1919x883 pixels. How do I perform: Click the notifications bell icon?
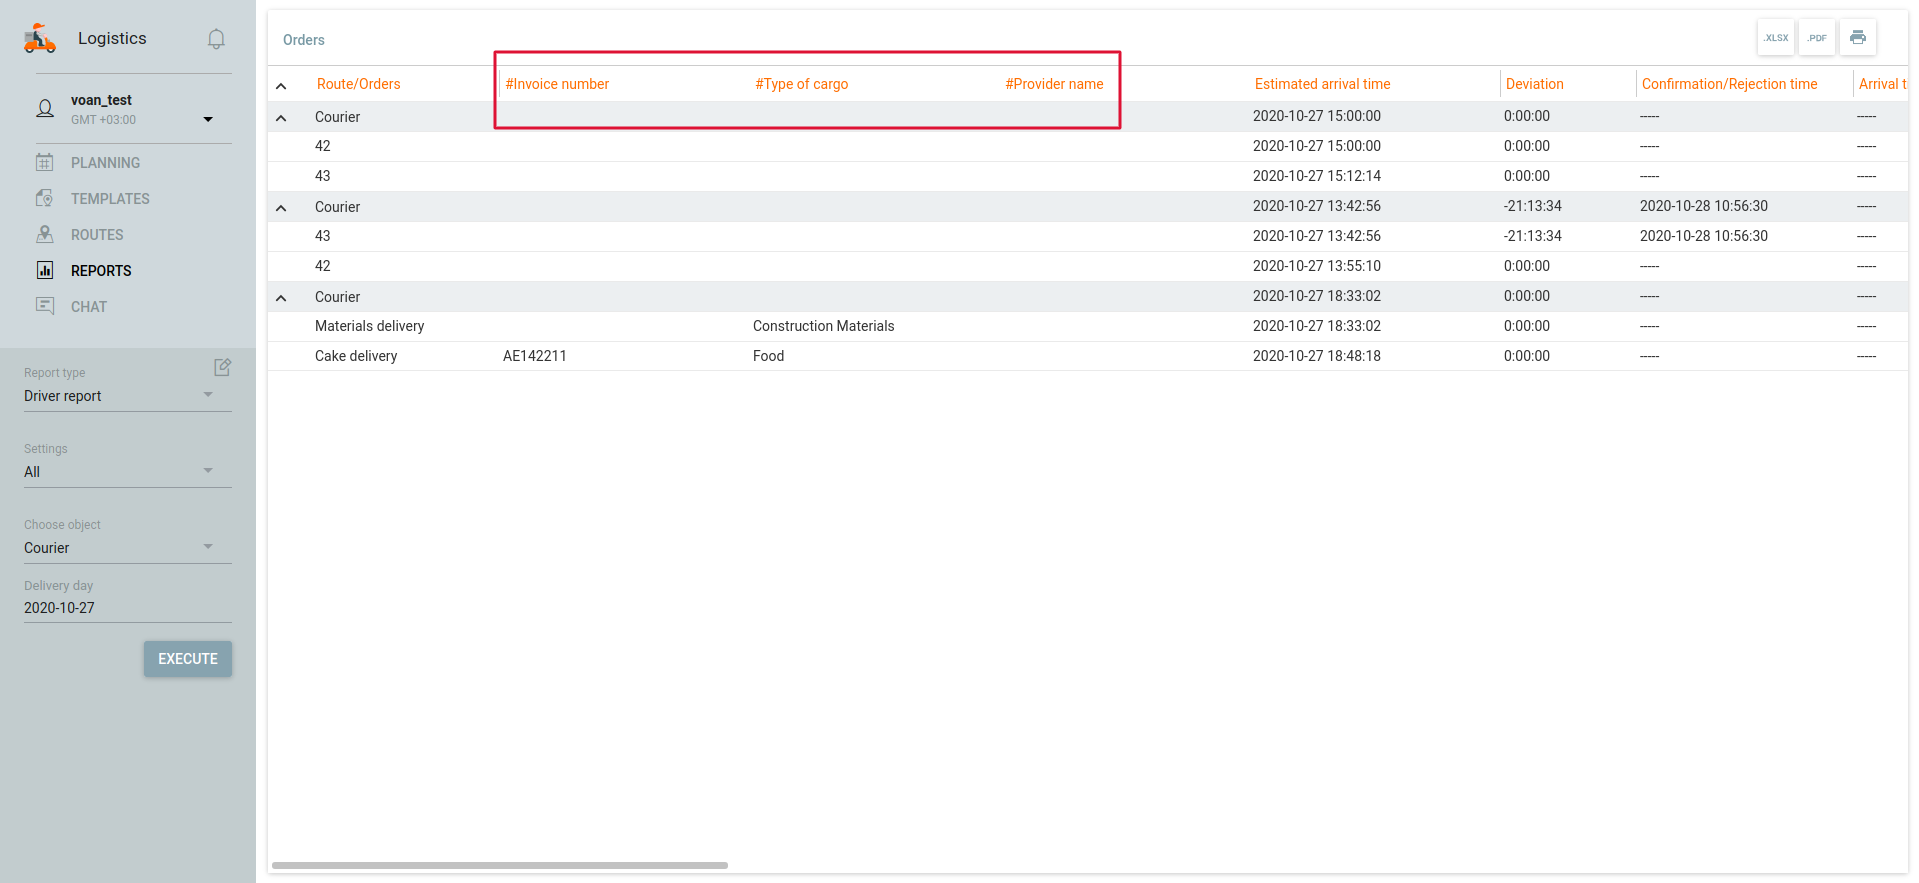click(x=216, y=39)
